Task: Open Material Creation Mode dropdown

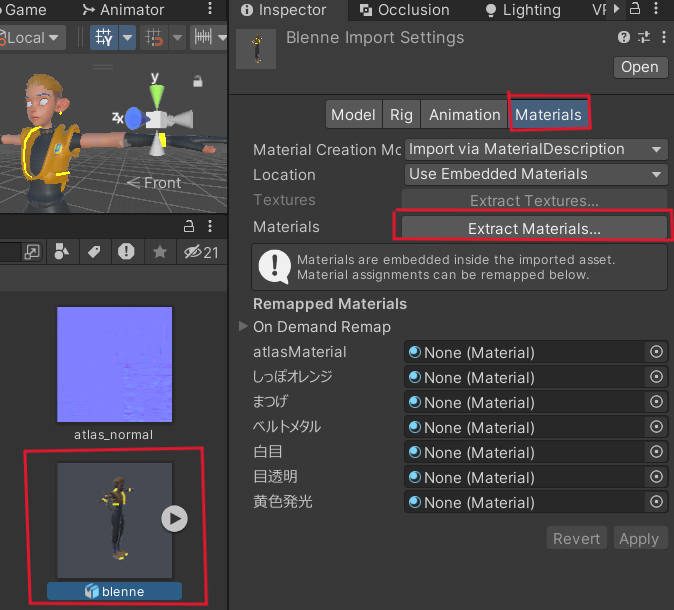Action: (x=535, y=149)
